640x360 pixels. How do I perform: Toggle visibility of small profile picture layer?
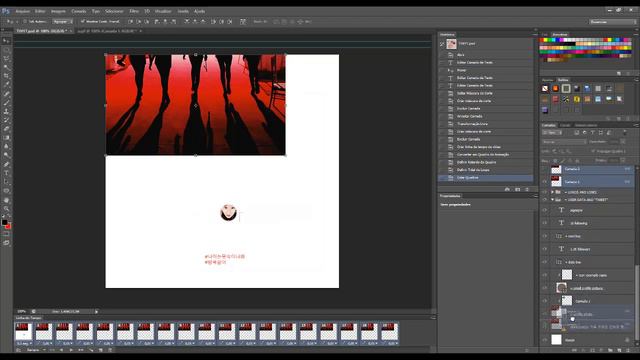point(544,288)
